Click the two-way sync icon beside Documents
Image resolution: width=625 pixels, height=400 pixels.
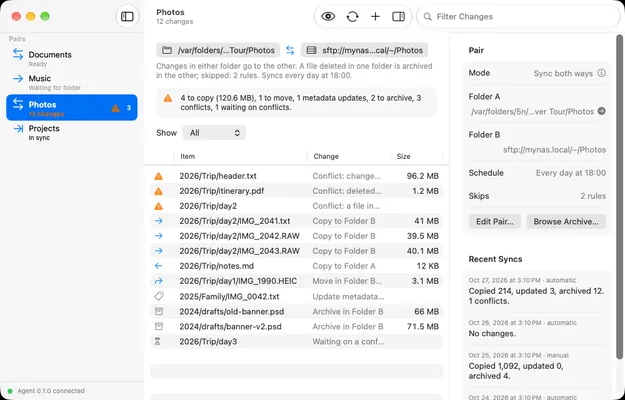[x=18, y=54]
